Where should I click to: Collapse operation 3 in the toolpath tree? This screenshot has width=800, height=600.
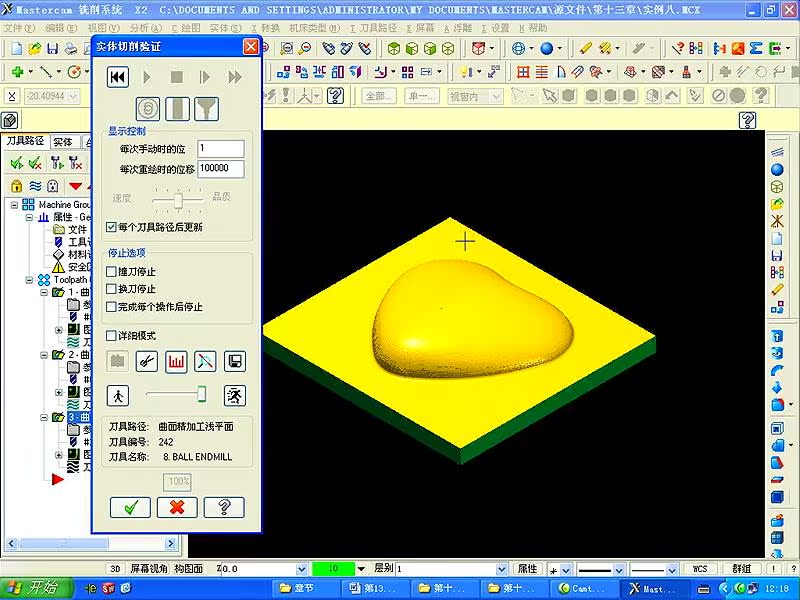coord(44,417)
